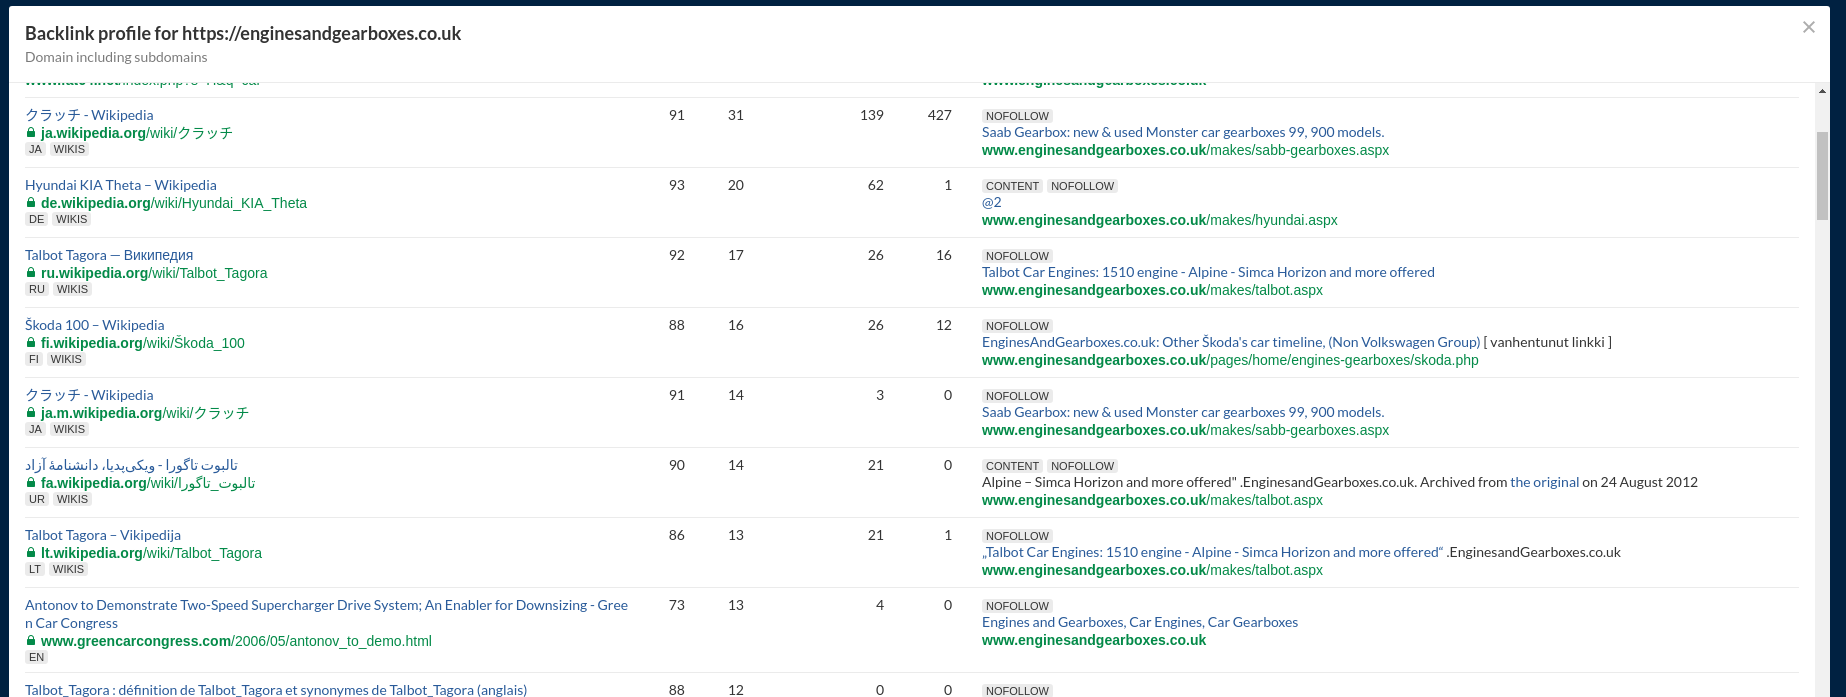The image size is (1846, 697).
Task: Click the DE language tag
Action: [37, 219]
